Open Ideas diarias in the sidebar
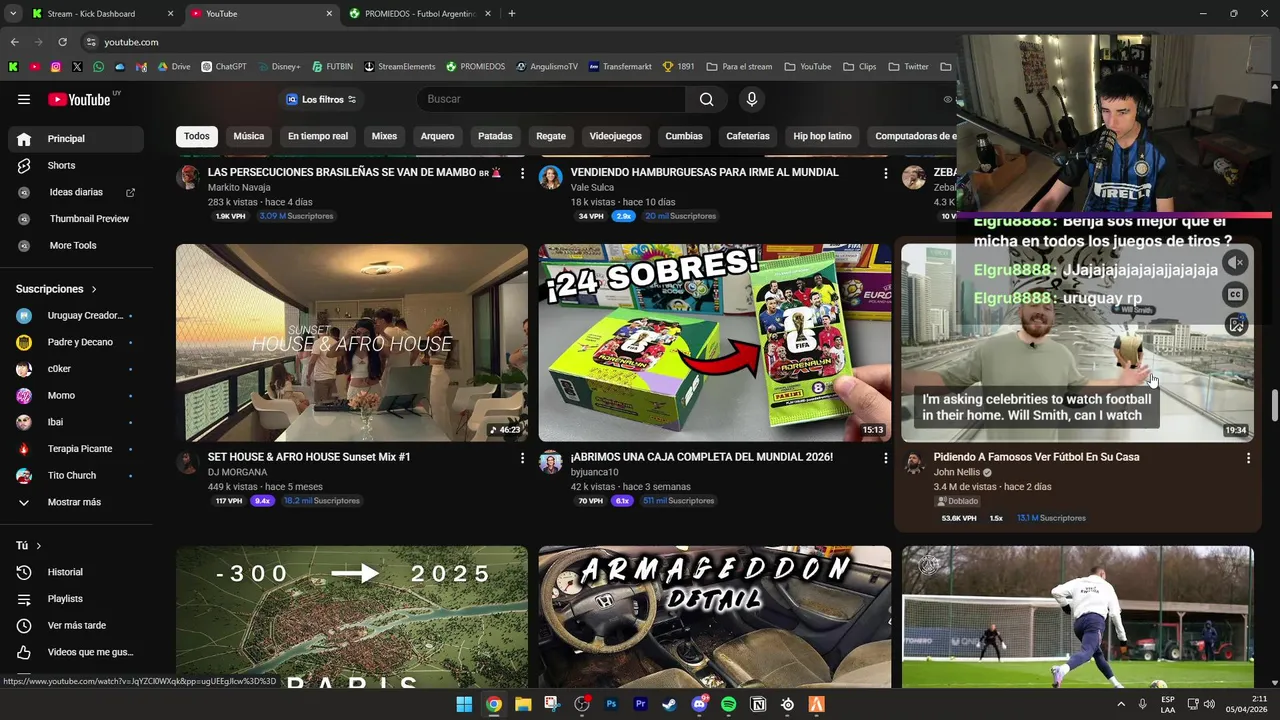 (76, 192)
